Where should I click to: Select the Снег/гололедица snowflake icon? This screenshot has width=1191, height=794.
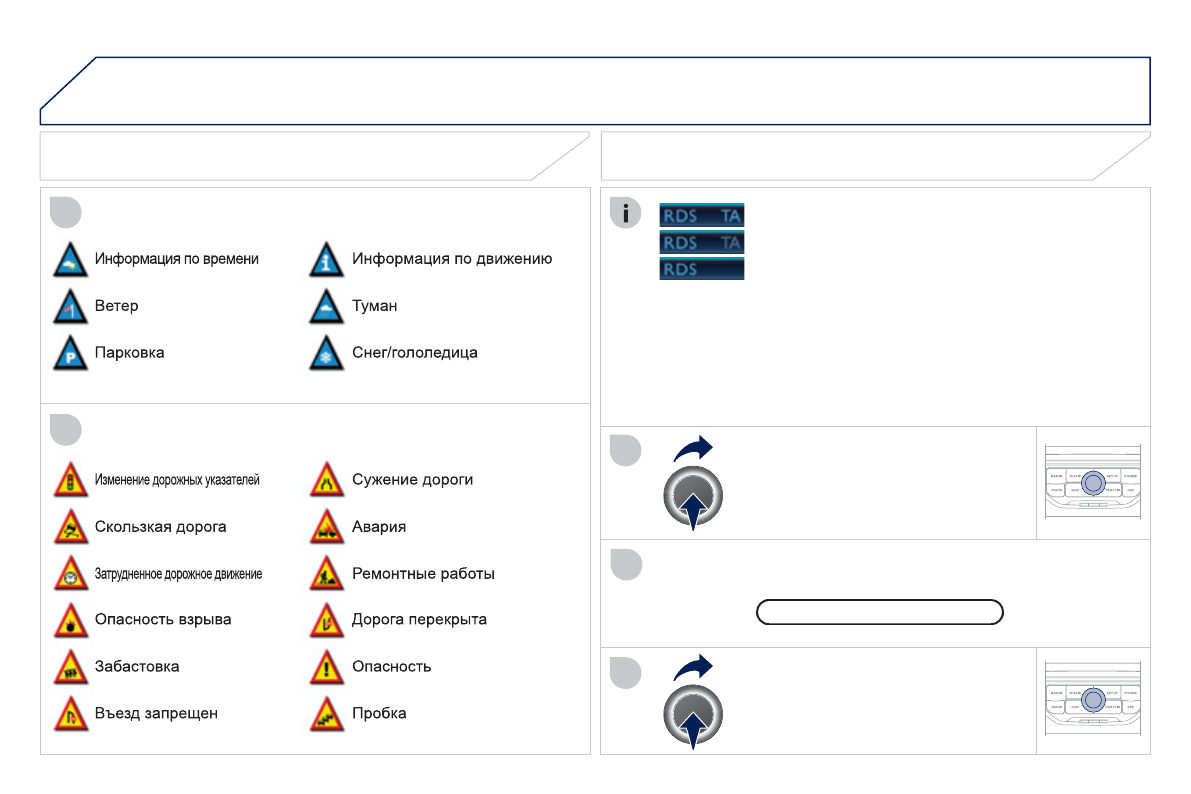pyautogui.click(x=326, y=354)
